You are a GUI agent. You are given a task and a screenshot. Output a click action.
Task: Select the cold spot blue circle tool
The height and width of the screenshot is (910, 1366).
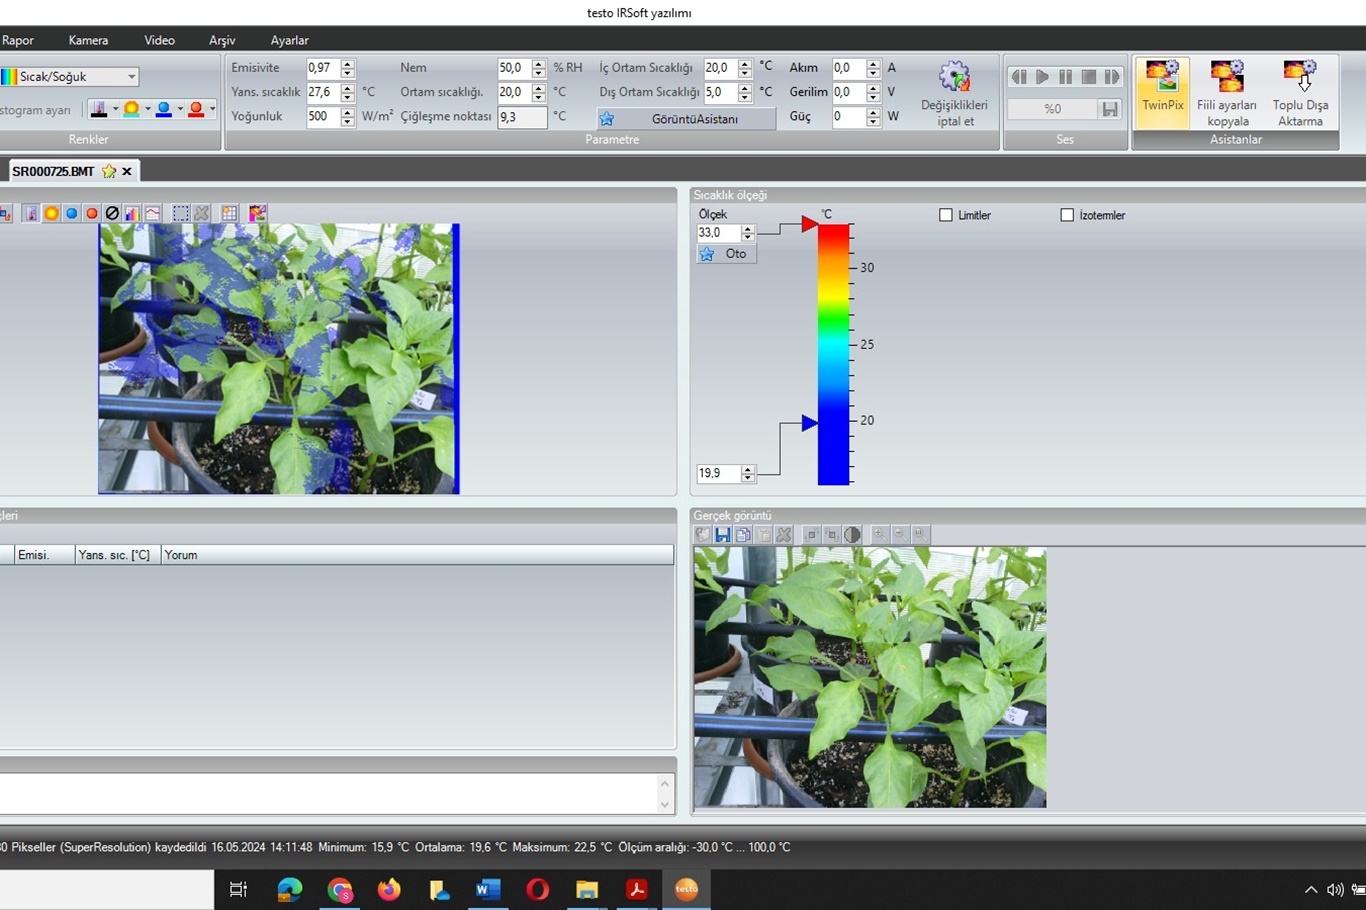click(72, 213)
